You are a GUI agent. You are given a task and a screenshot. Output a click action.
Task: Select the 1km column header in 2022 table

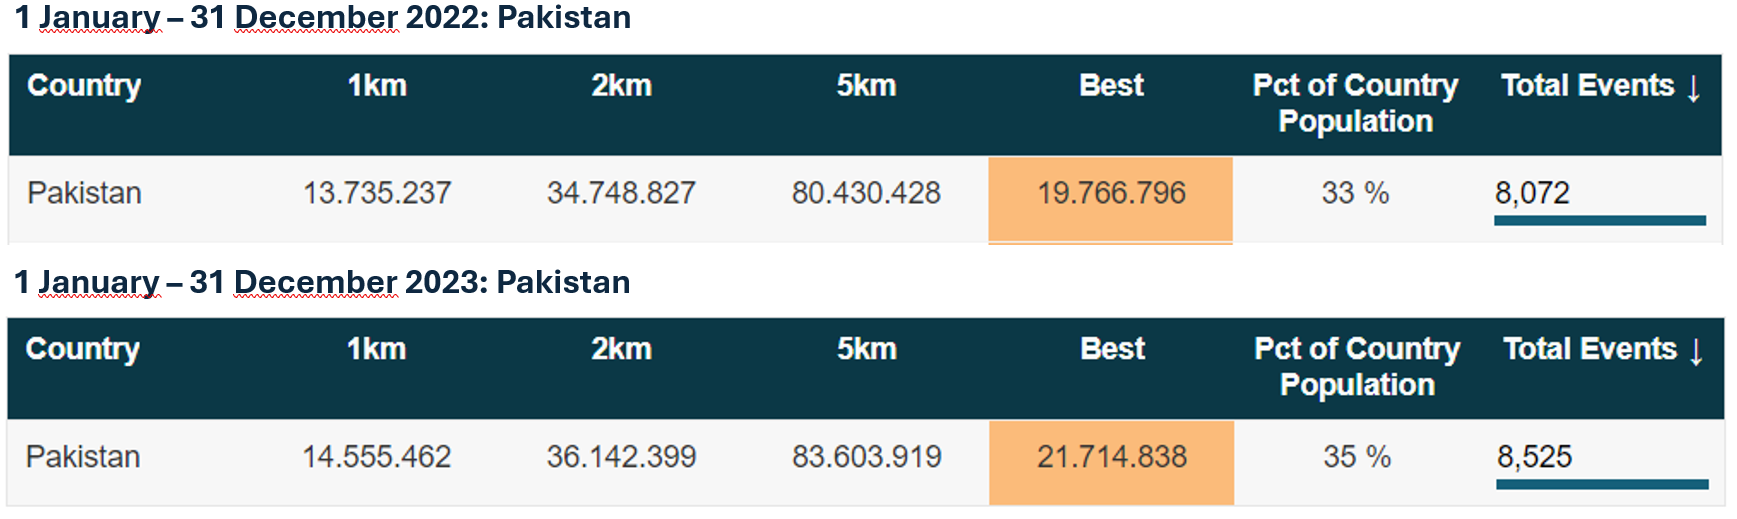377,86
